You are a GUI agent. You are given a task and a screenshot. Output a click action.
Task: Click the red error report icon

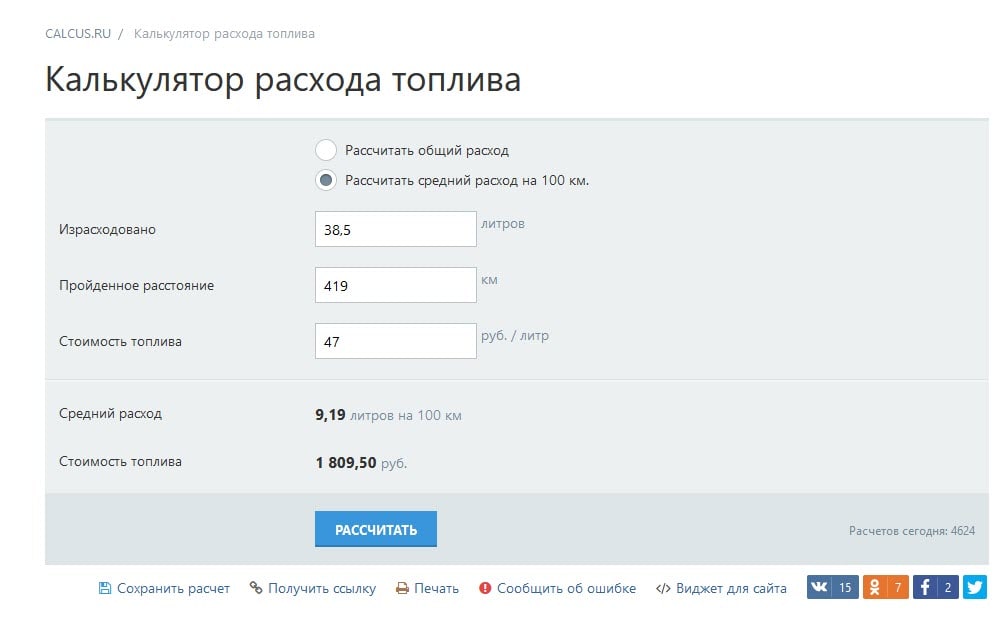(485, 589)
